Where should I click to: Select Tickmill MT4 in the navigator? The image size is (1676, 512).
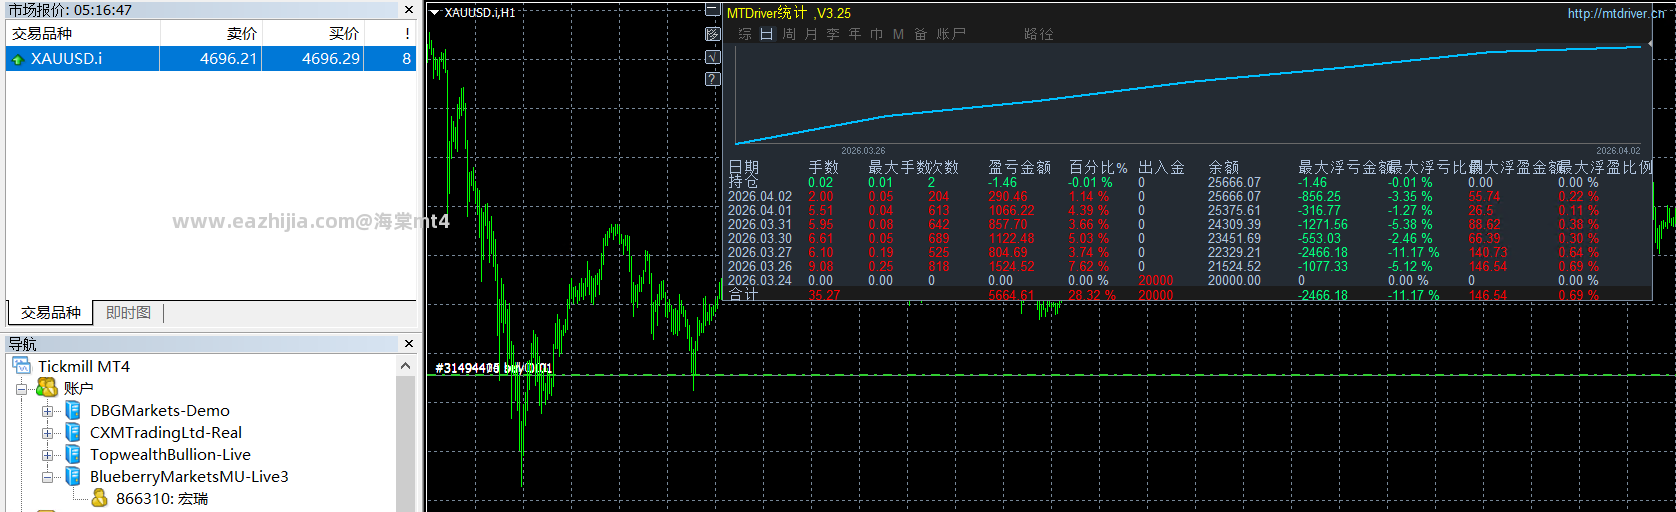(84, 366)
